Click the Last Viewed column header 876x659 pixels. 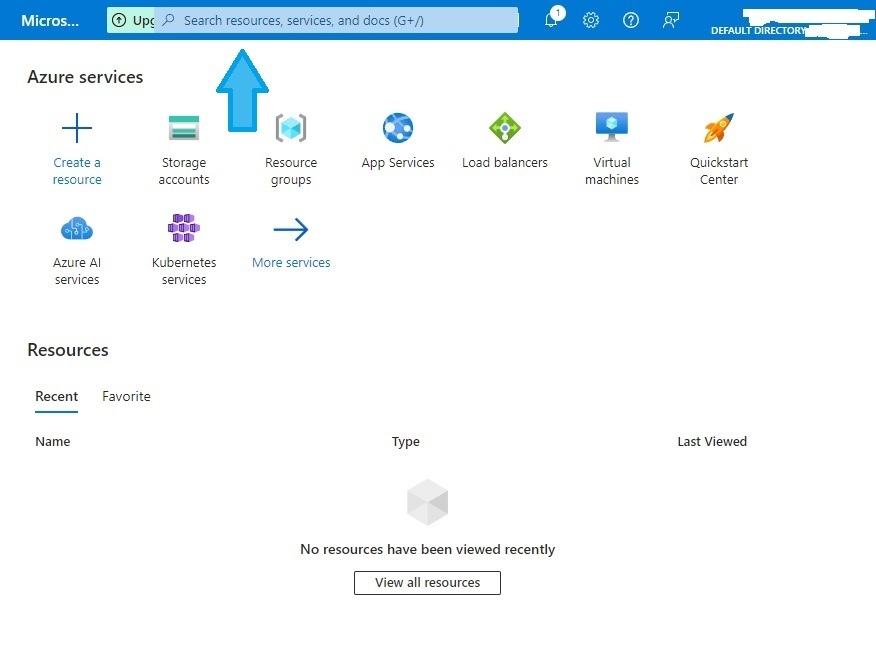tap(712, 442)
